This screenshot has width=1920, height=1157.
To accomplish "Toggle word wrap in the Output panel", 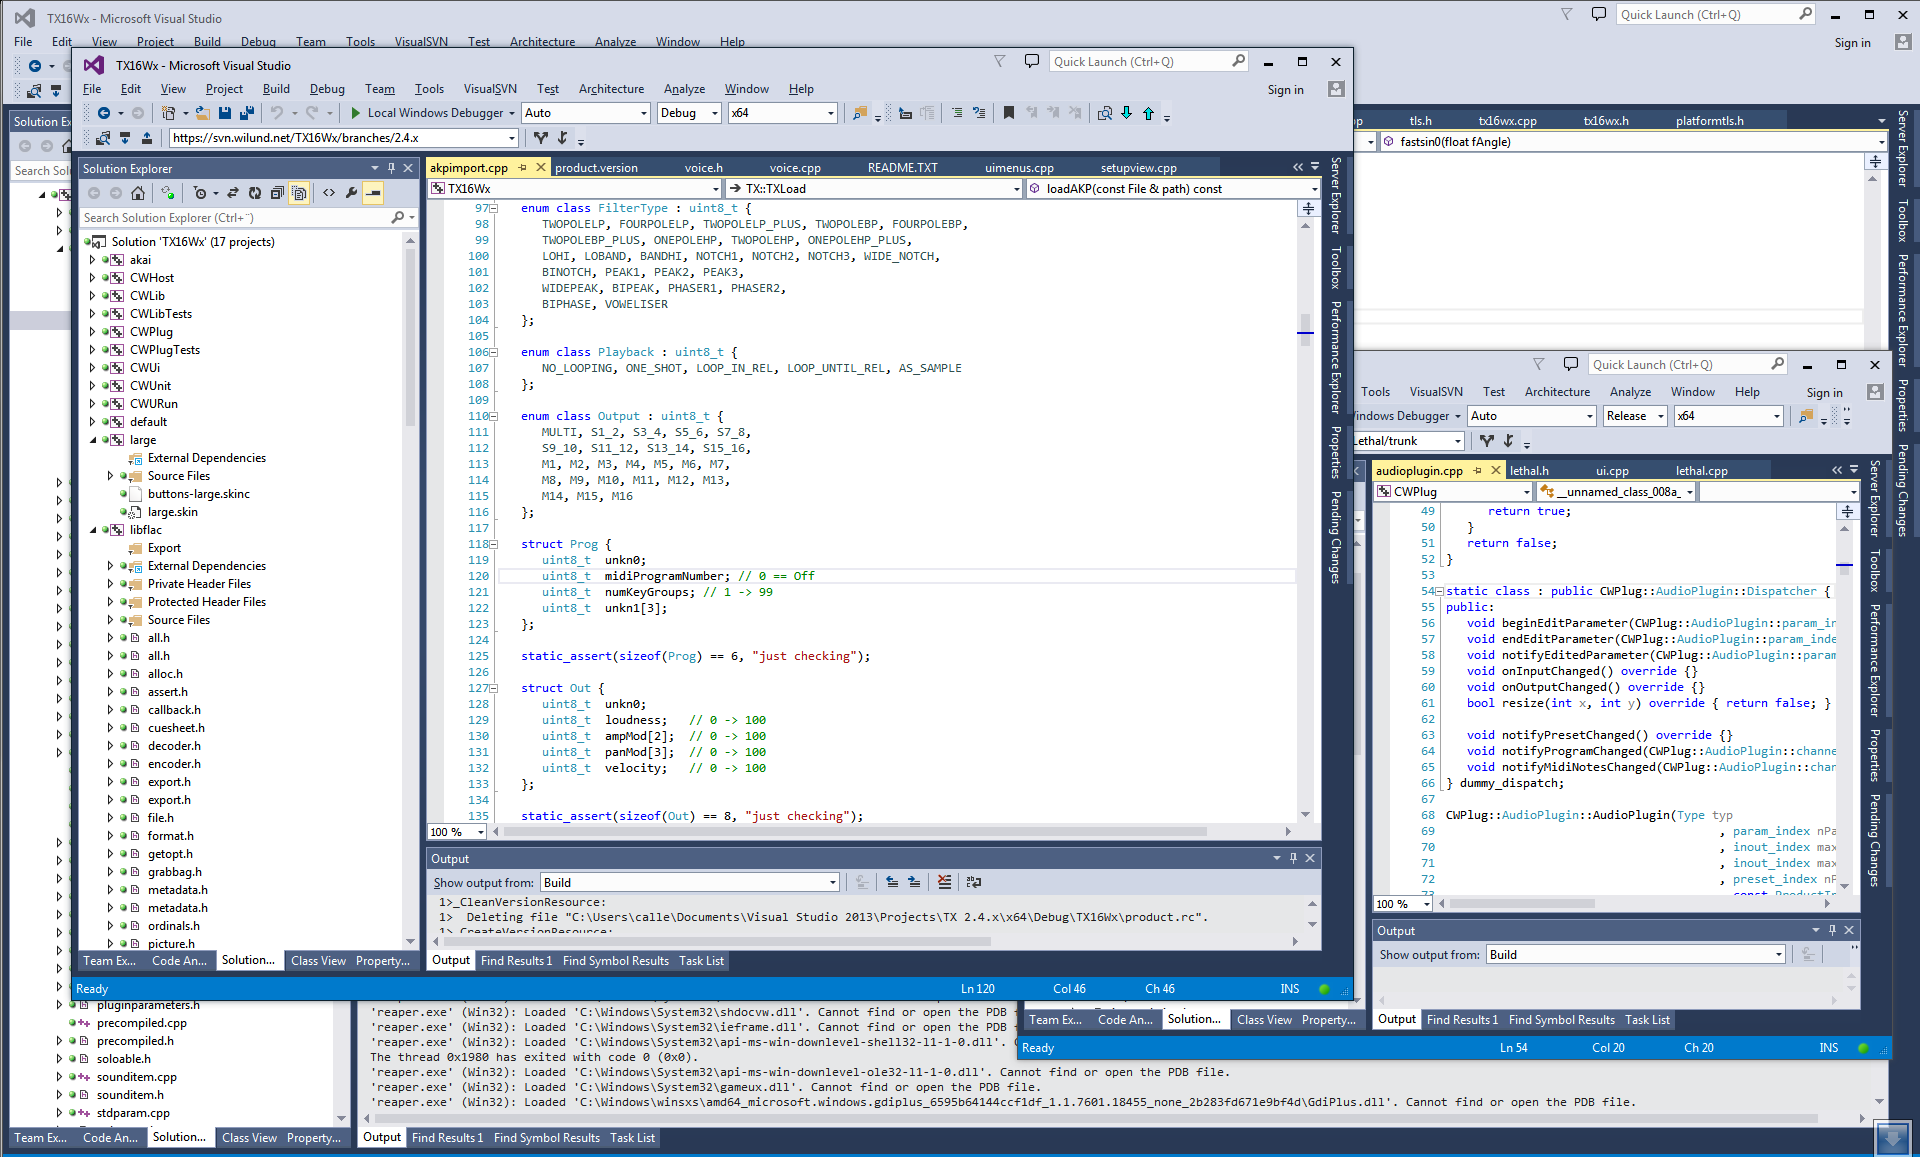I will point(974,882).
